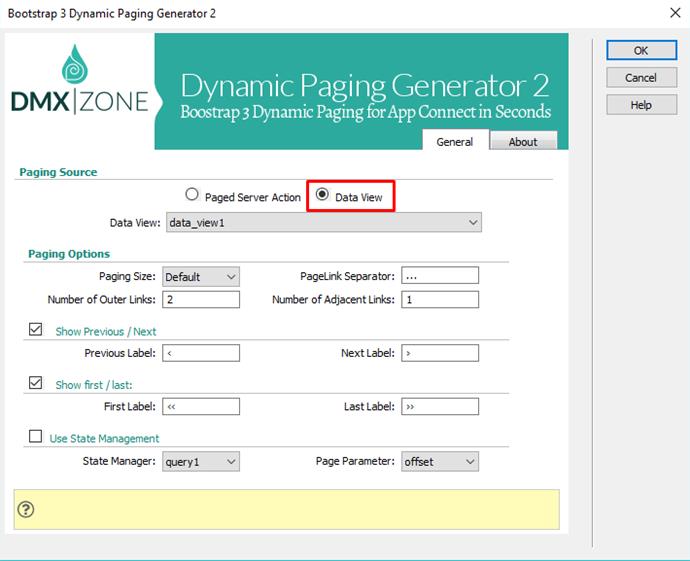Click the question mark help icon
Viewport: 690px width, 561px height.
[x=26, y=509]
